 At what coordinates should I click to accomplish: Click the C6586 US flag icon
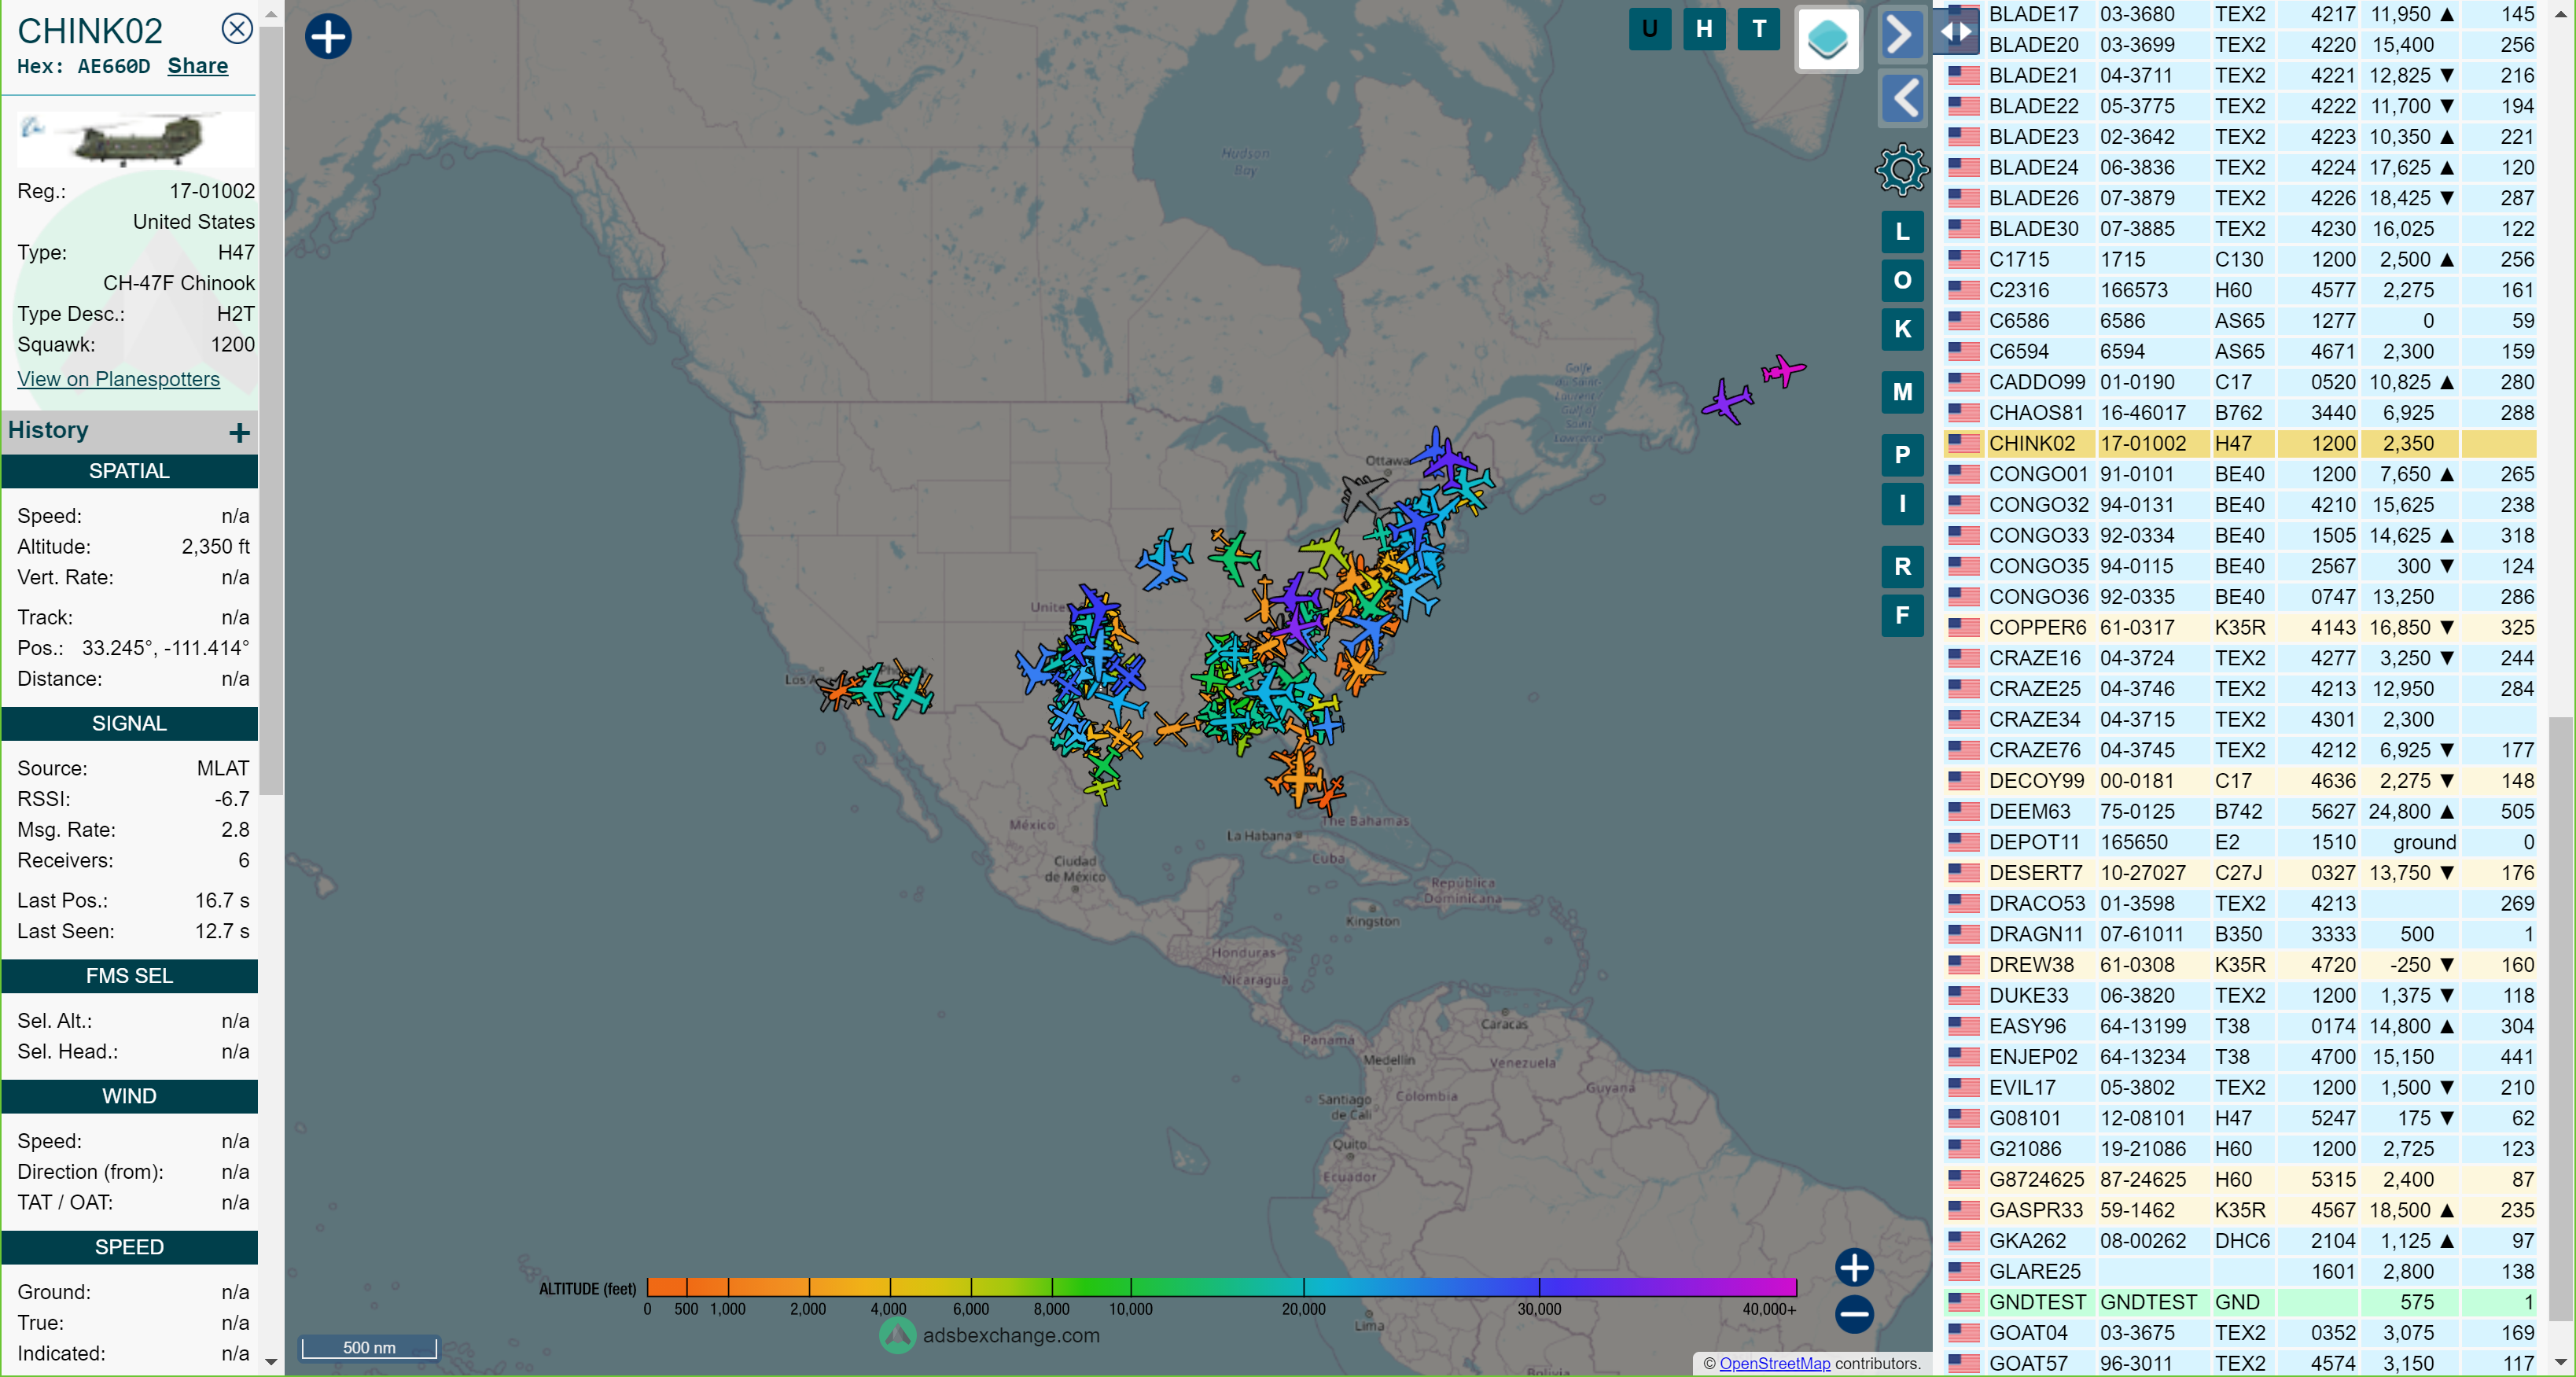pos(1963,321)
